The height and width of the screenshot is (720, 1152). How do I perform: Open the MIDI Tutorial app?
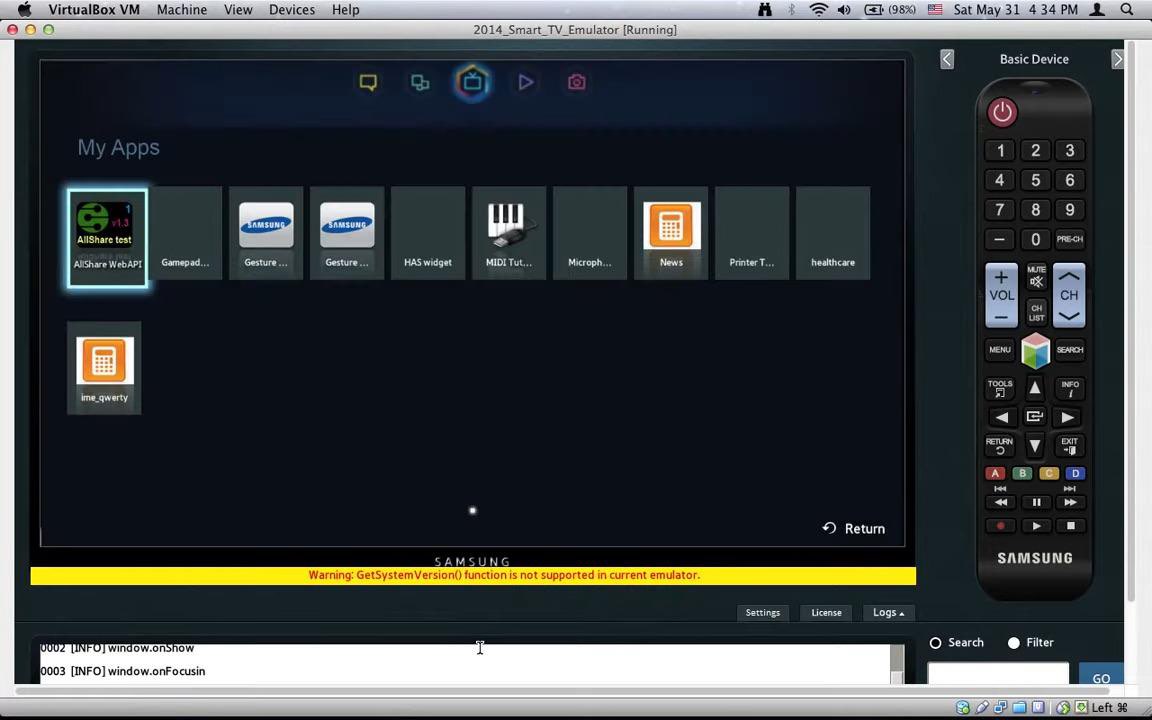[x=508, y=232]
